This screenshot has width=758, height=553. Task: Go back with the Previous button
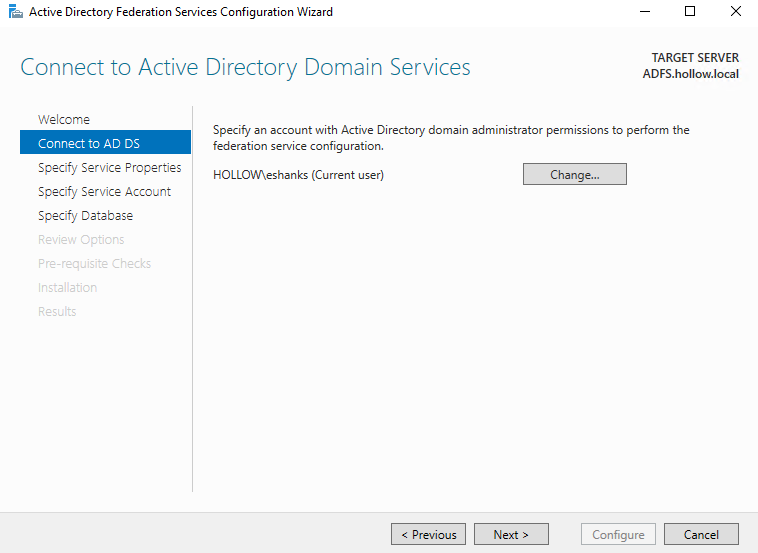click(x=428, y=535)
